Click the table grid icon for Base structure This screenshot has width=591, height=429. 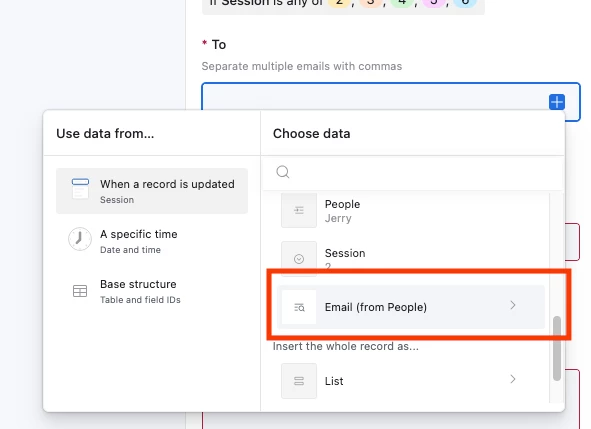point(80,291)
